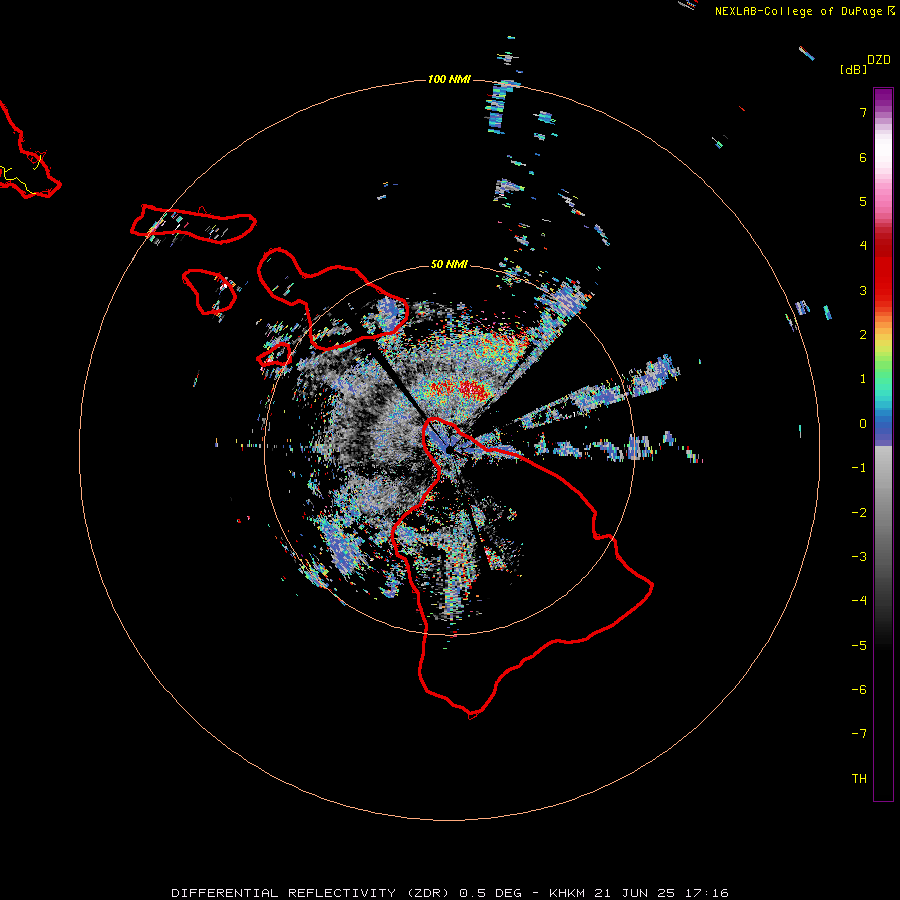The width and height of the screenshot is (900, 900).
Task: Click the blue segment of the color bar
Action: tap(883, 428)
